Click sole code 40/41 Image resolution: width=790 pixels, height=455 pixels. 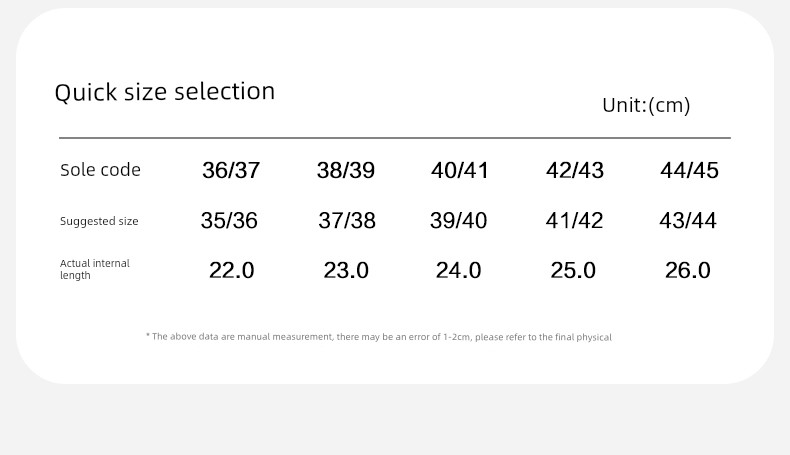point(459,170)
